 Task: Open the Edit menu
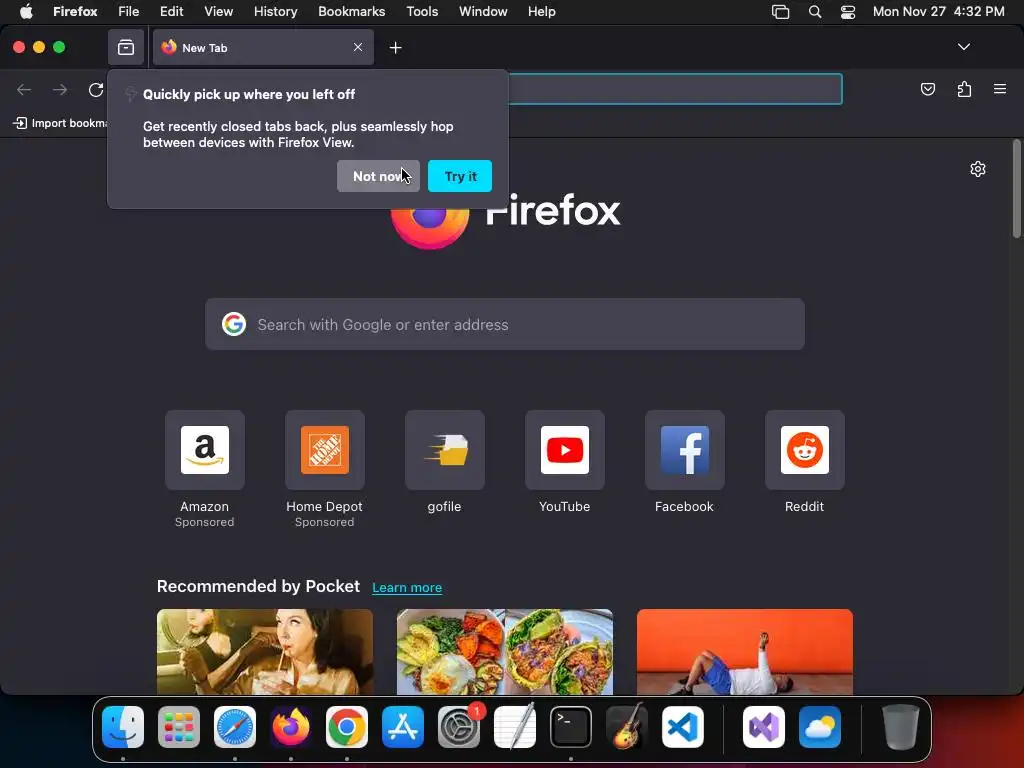click(171, 11)
